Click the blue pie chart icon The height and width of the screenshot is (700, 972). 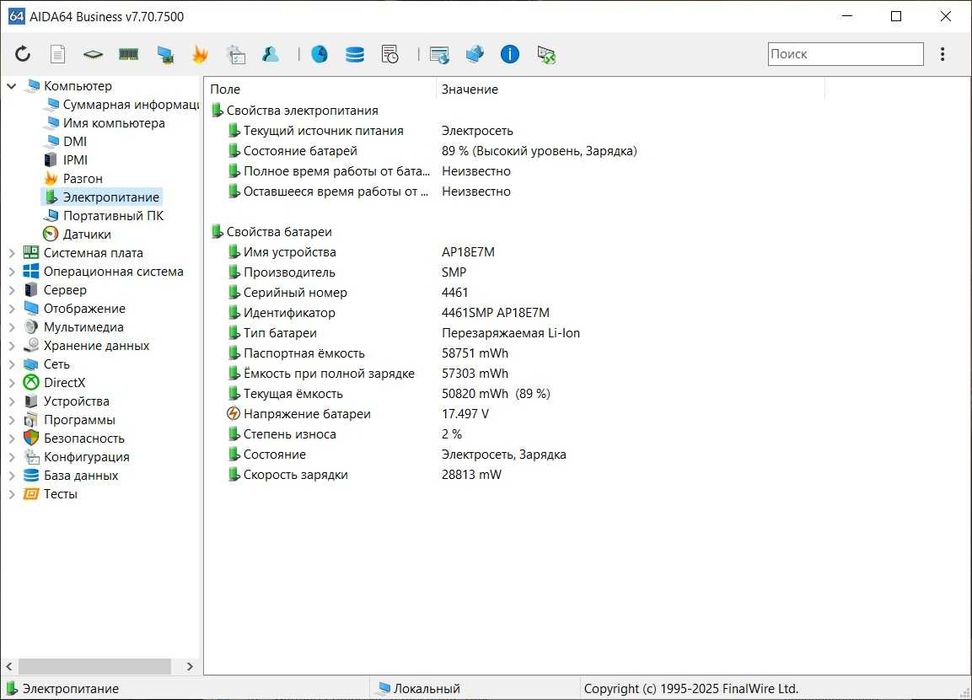click(x=319, y=55)
